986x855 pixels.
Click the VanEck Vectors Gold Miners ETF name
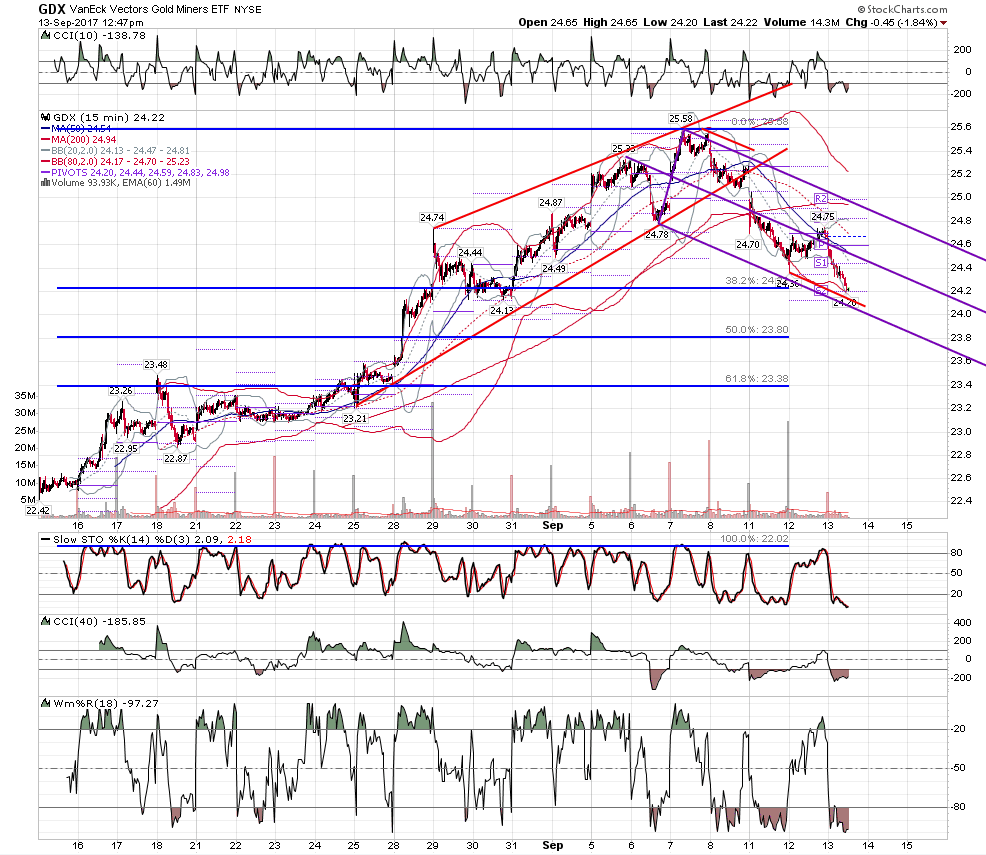pyautogui.click(x=150, y=9)
